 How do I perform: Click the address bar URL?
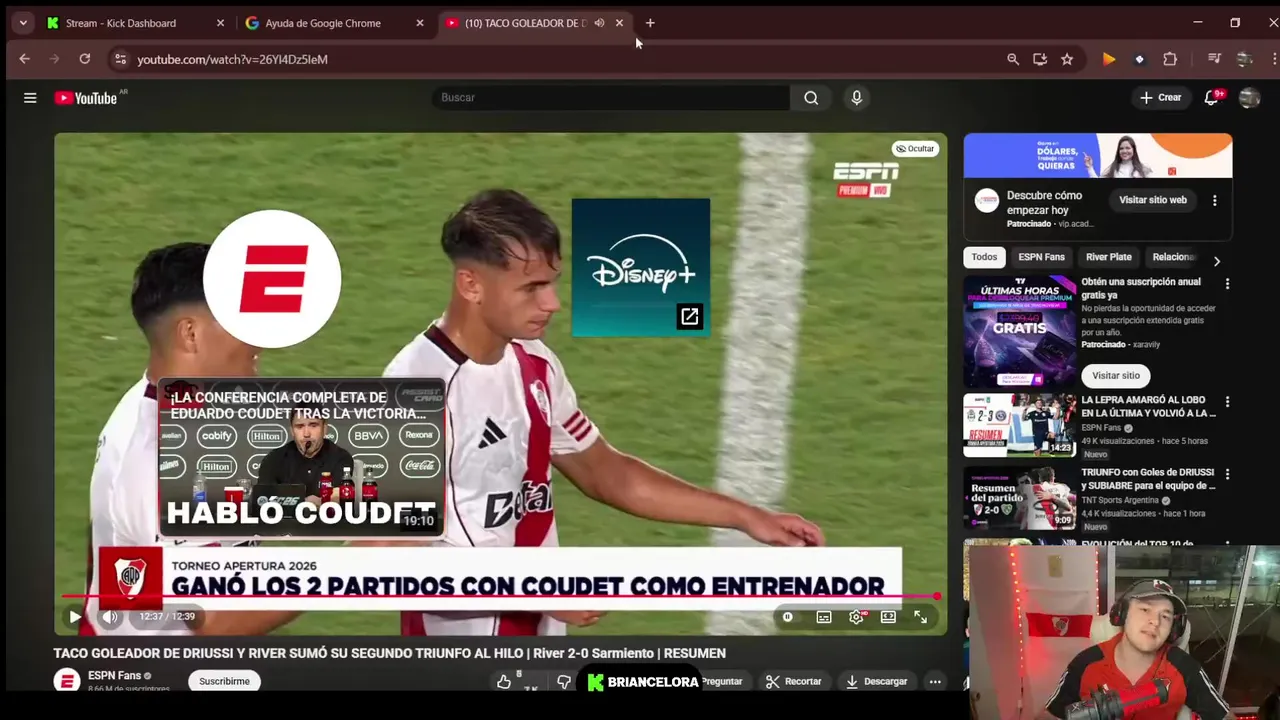coord(232,59)
